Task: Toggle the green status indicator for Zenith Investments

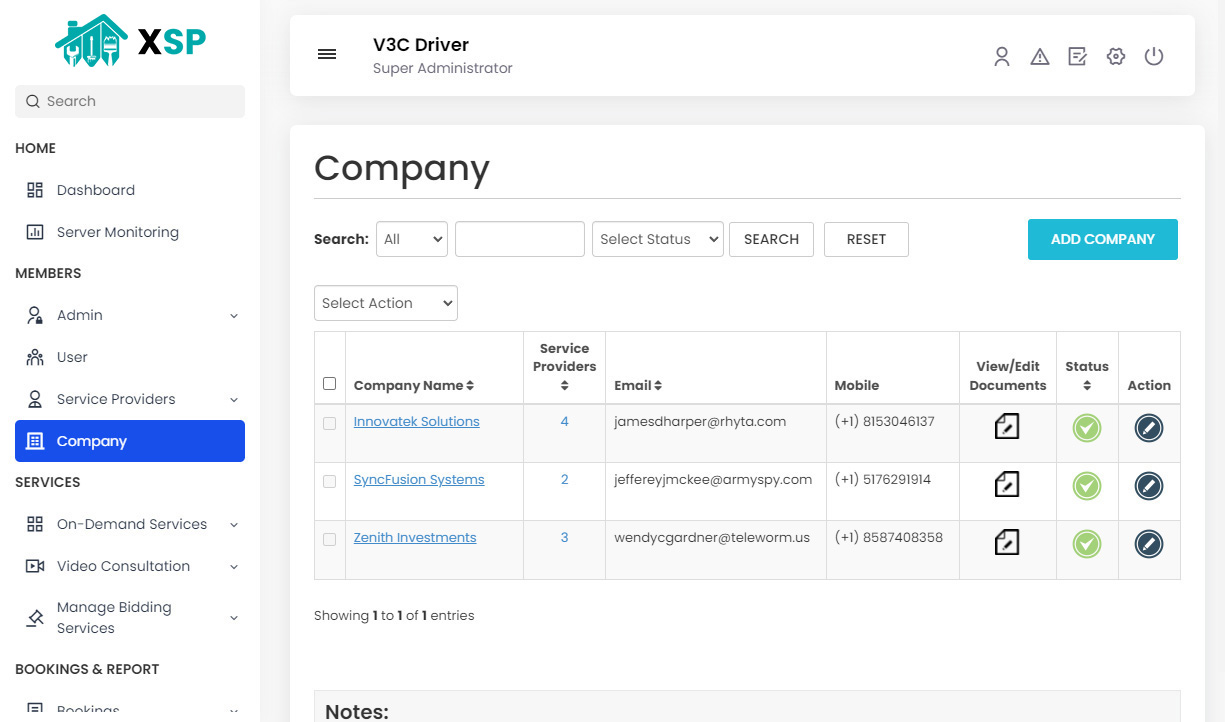Action: click(1087, 544)
